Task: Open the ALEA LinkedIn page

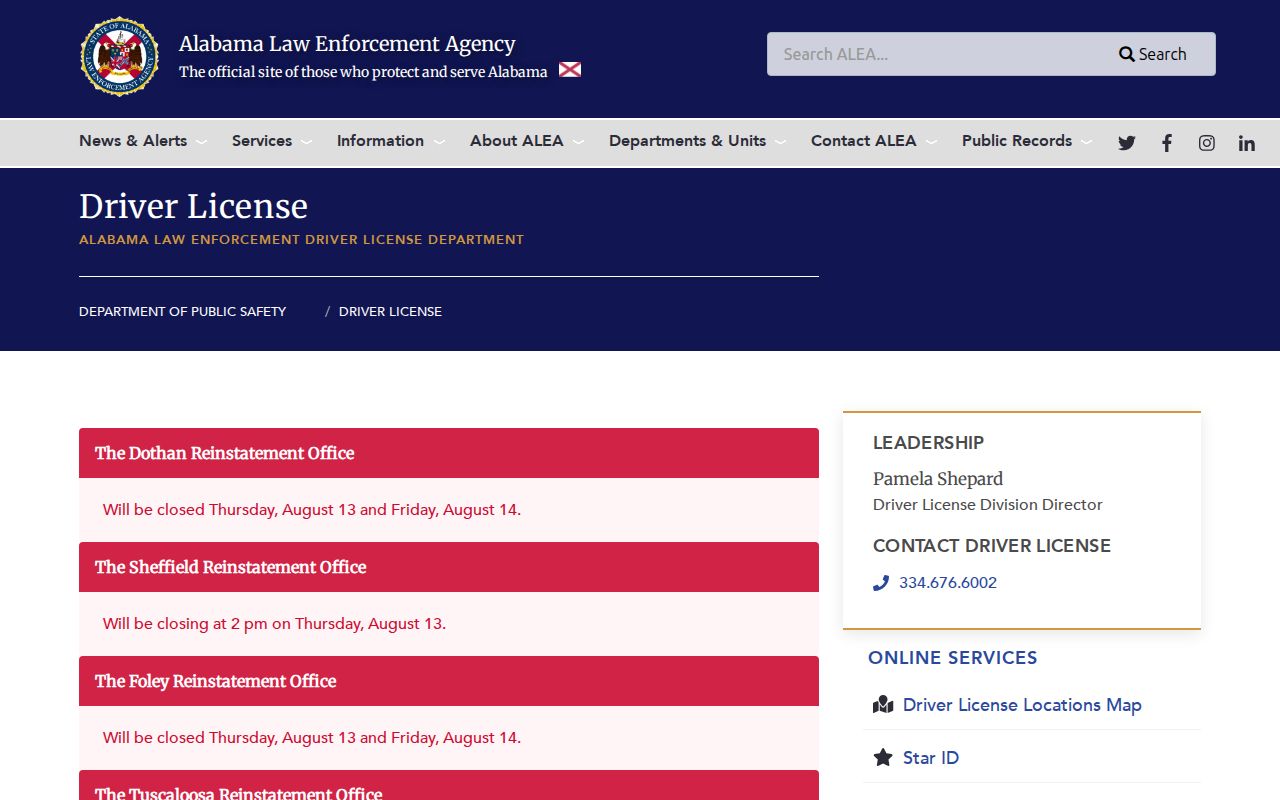Action: coord(1247,143)
